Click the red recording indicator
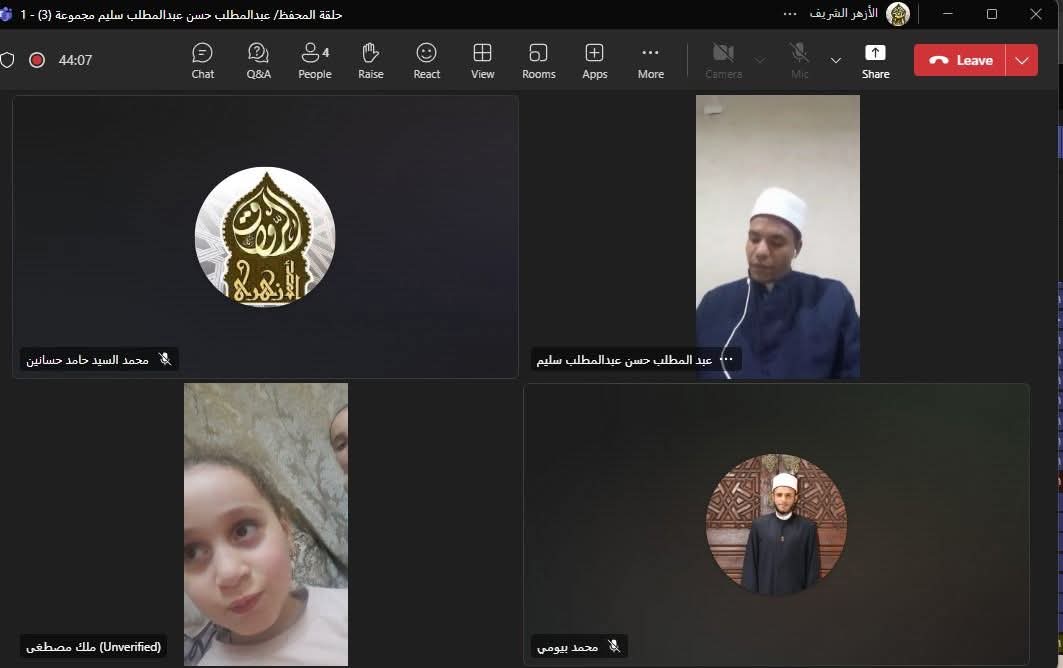This screenshot has width=1063, height=668. point(37,60)
